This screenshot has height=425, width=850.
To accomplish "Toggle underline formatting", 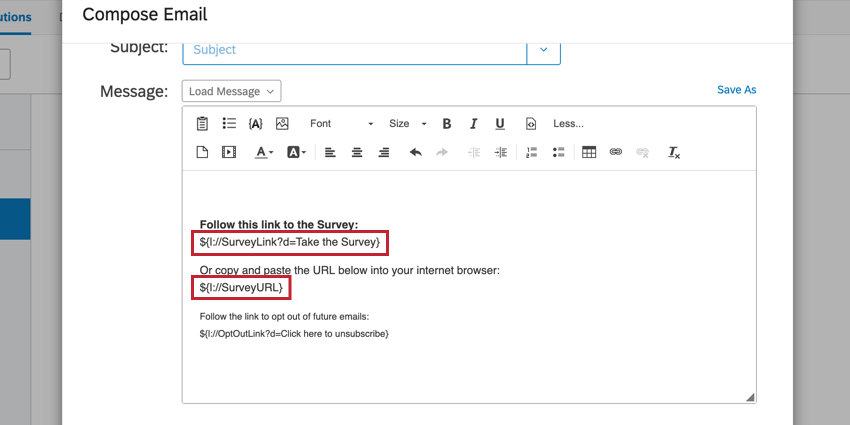I will (500, 124).
